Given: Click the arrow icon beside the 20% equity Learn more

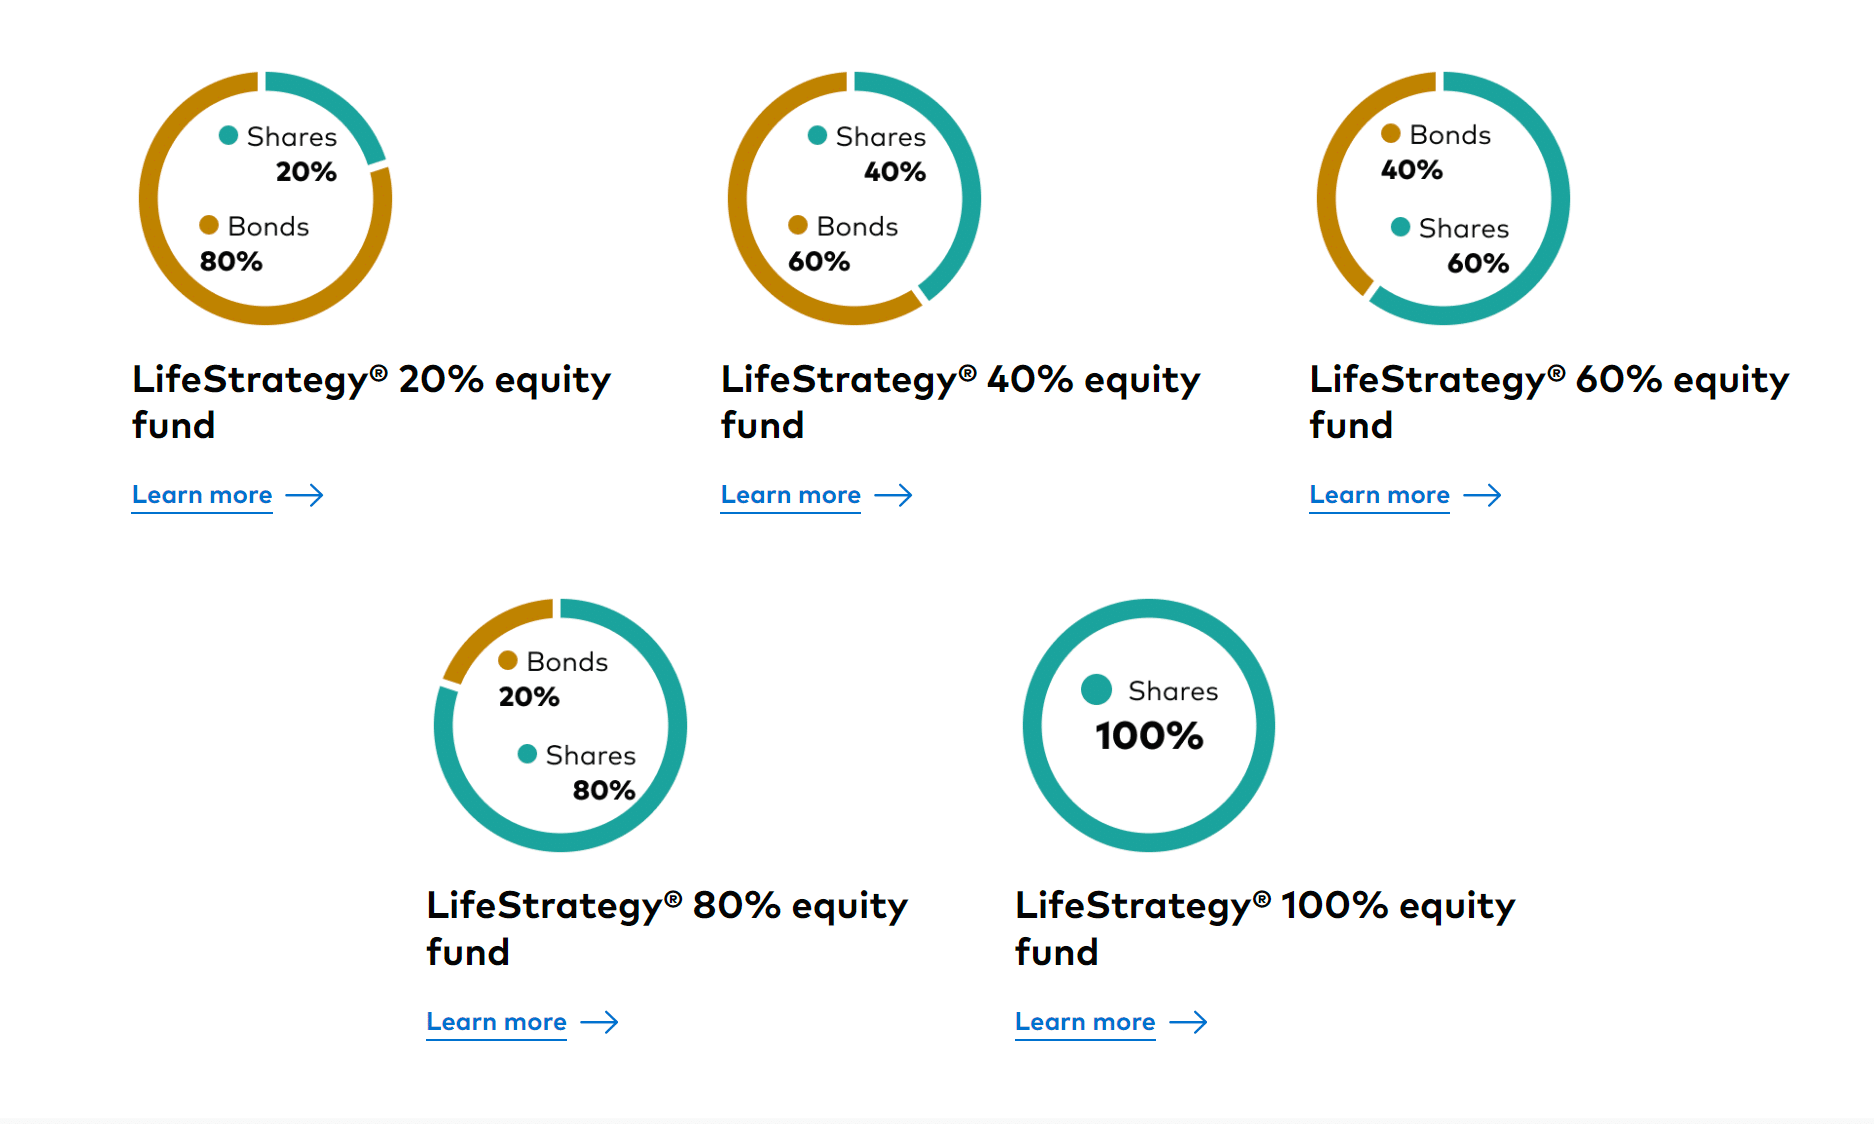Looking at the screenshot, I should (304, 495).
